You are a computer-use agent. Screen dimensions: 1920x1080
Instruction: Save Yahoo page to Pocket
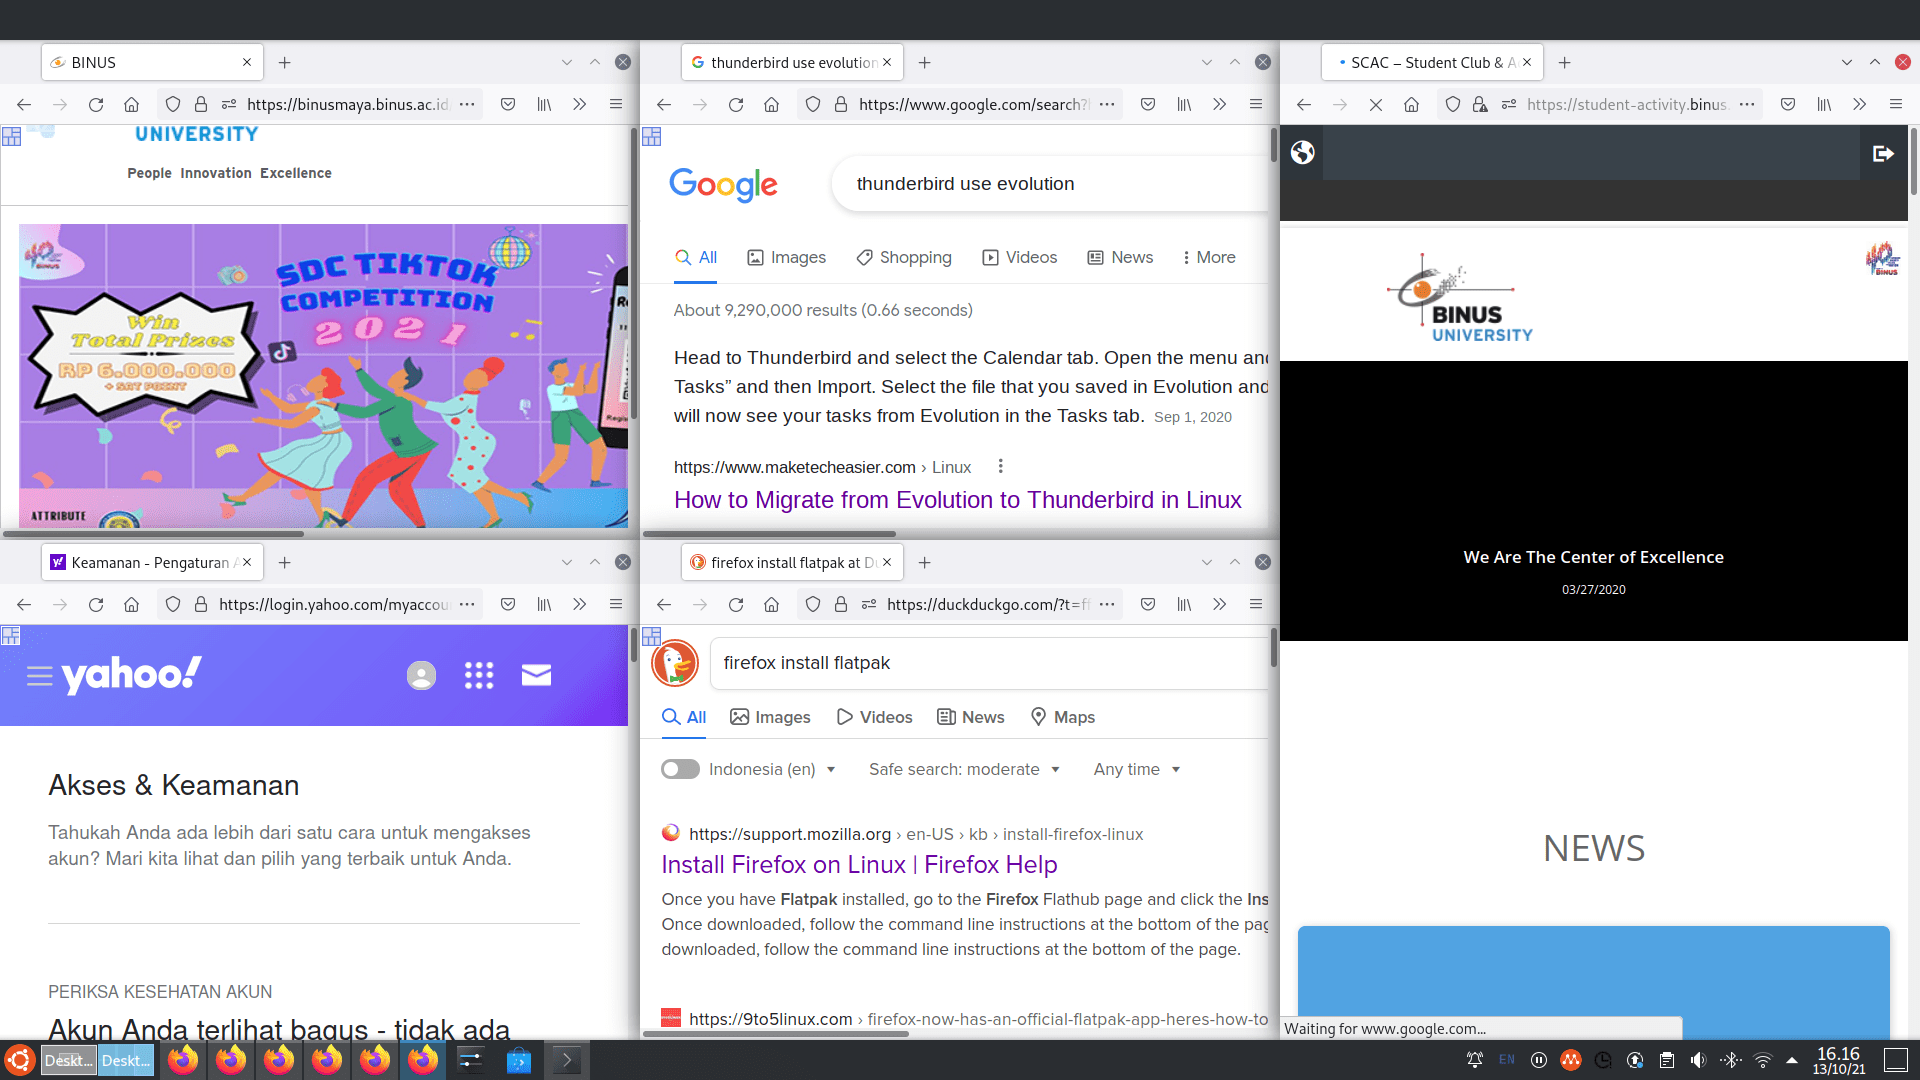coord(508,604)
